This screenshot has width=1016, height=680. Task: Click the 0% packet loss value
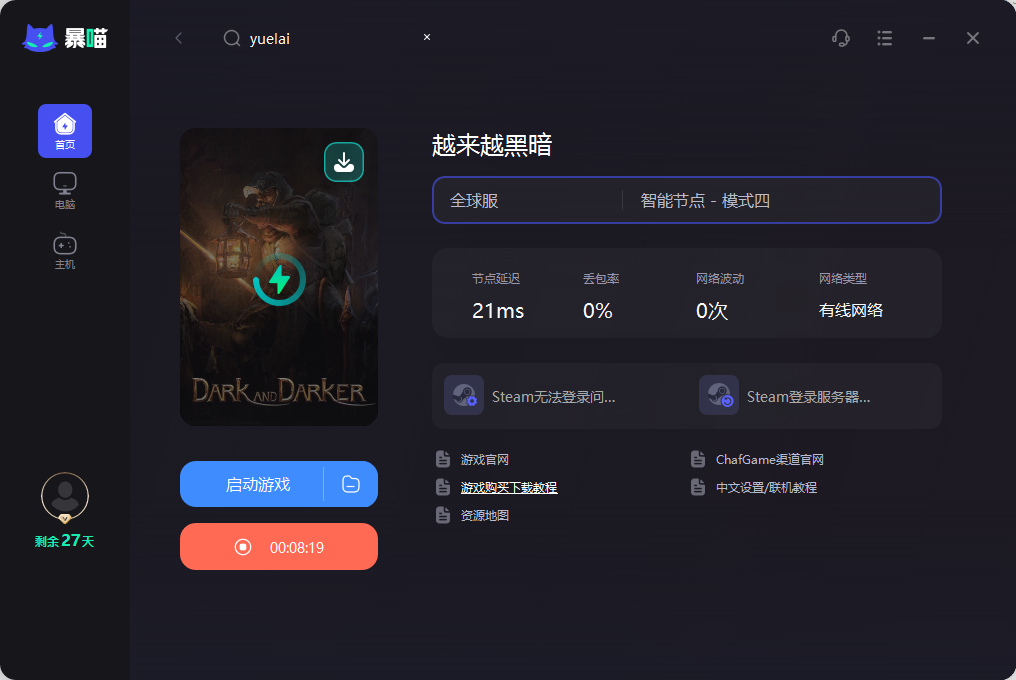597,311
